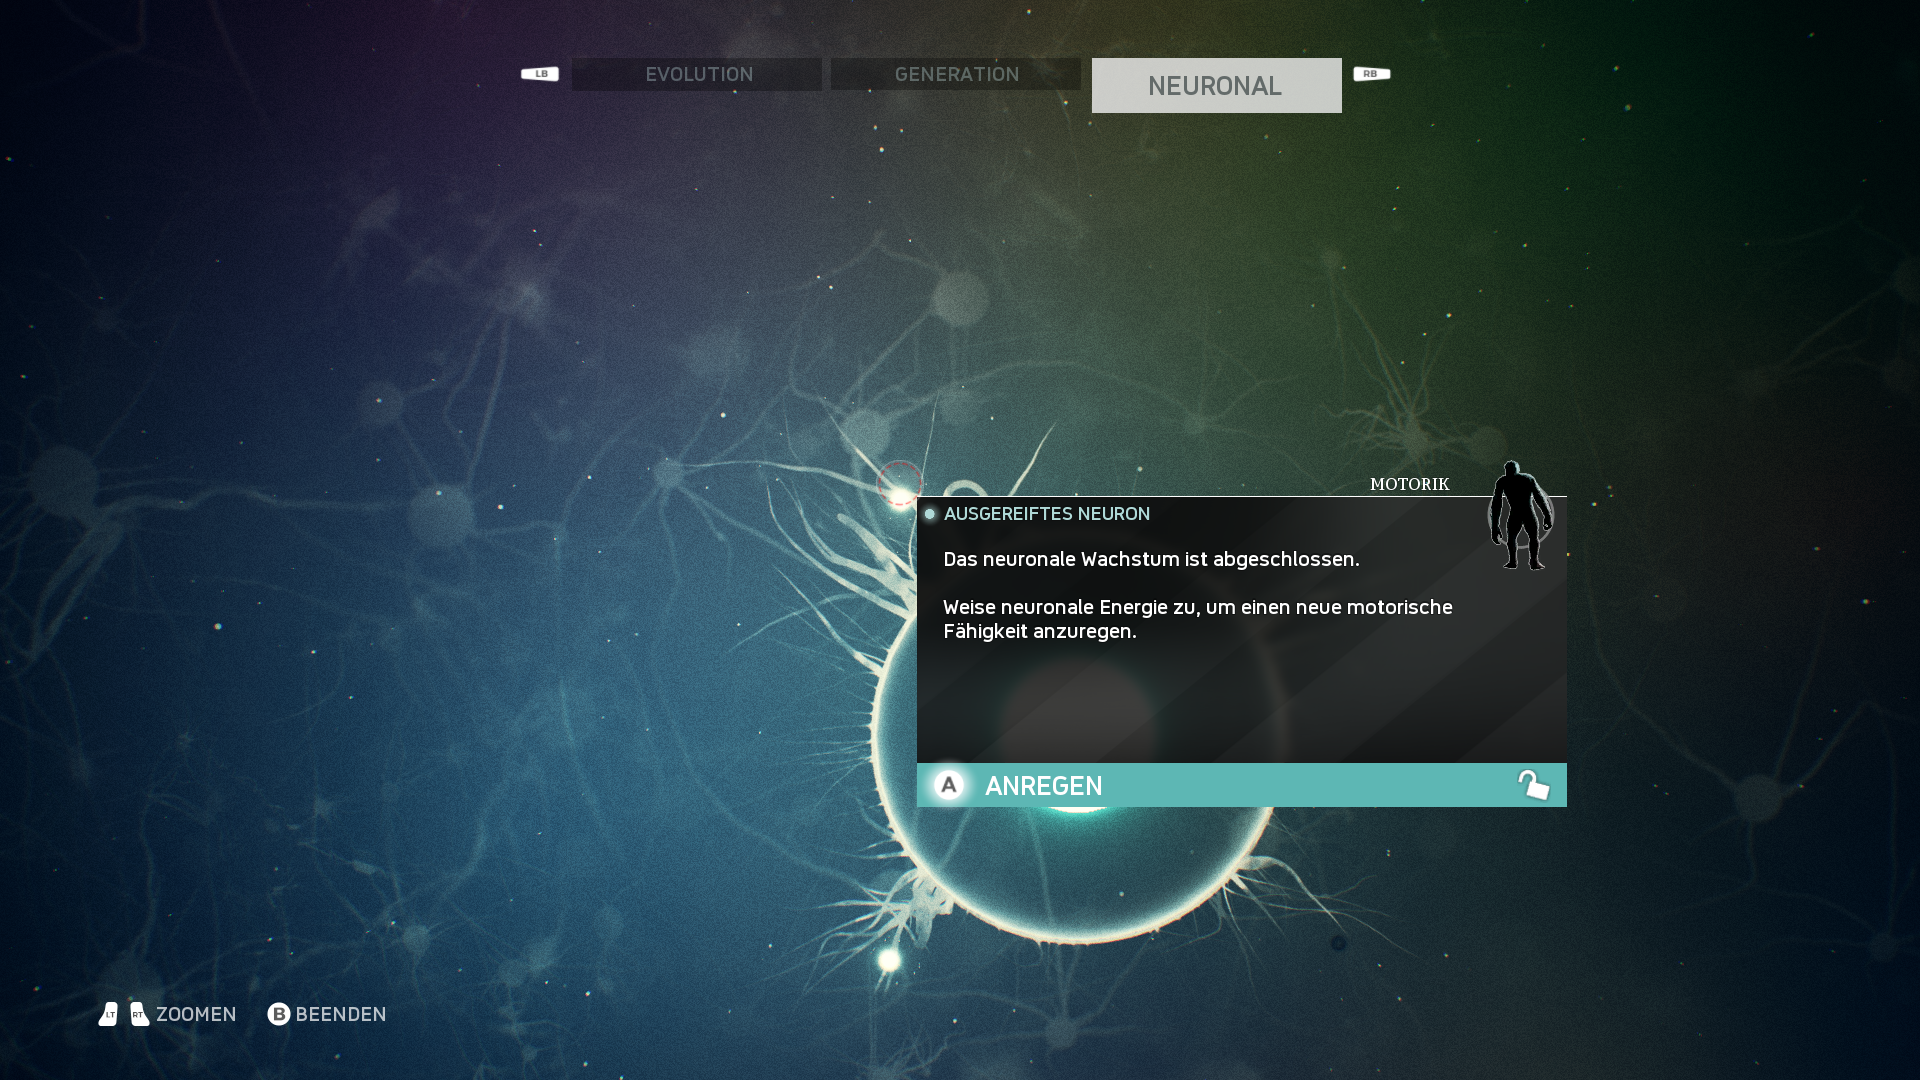The height and width of the screenshot is (1080, 1920).
Task: Switch to the Evolution tab
Action: coord(697,74)
